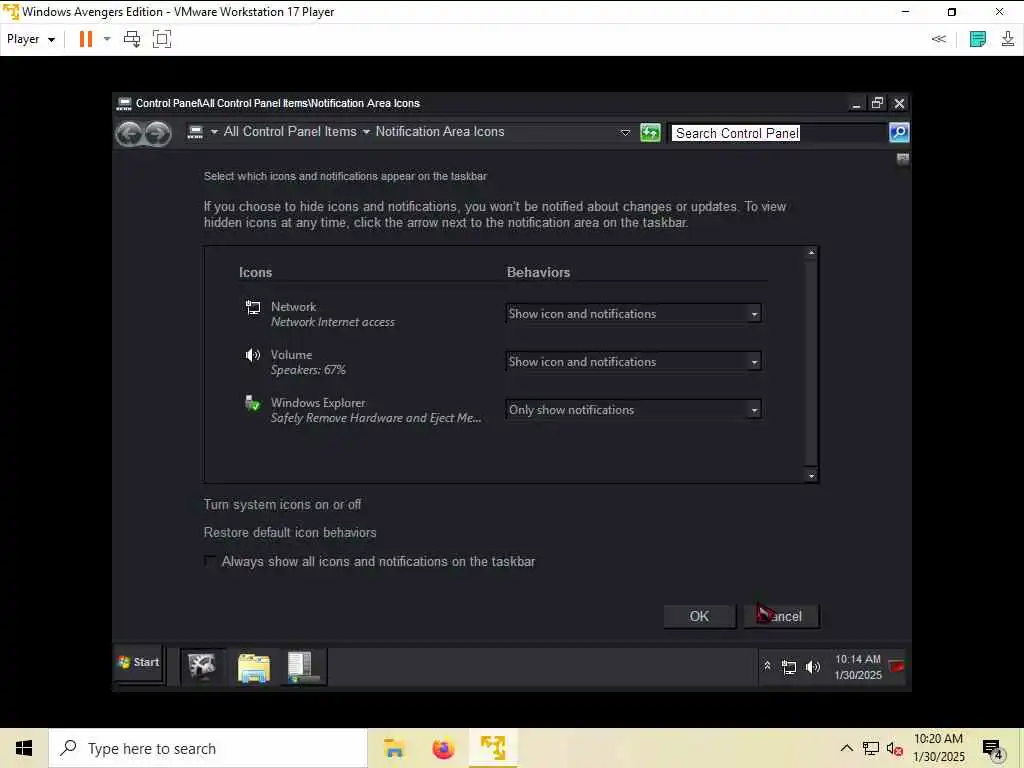1024x768 pixels.
Task: Open address bar history dropdown
Action: pyautogui.click(x=625, y=133)
